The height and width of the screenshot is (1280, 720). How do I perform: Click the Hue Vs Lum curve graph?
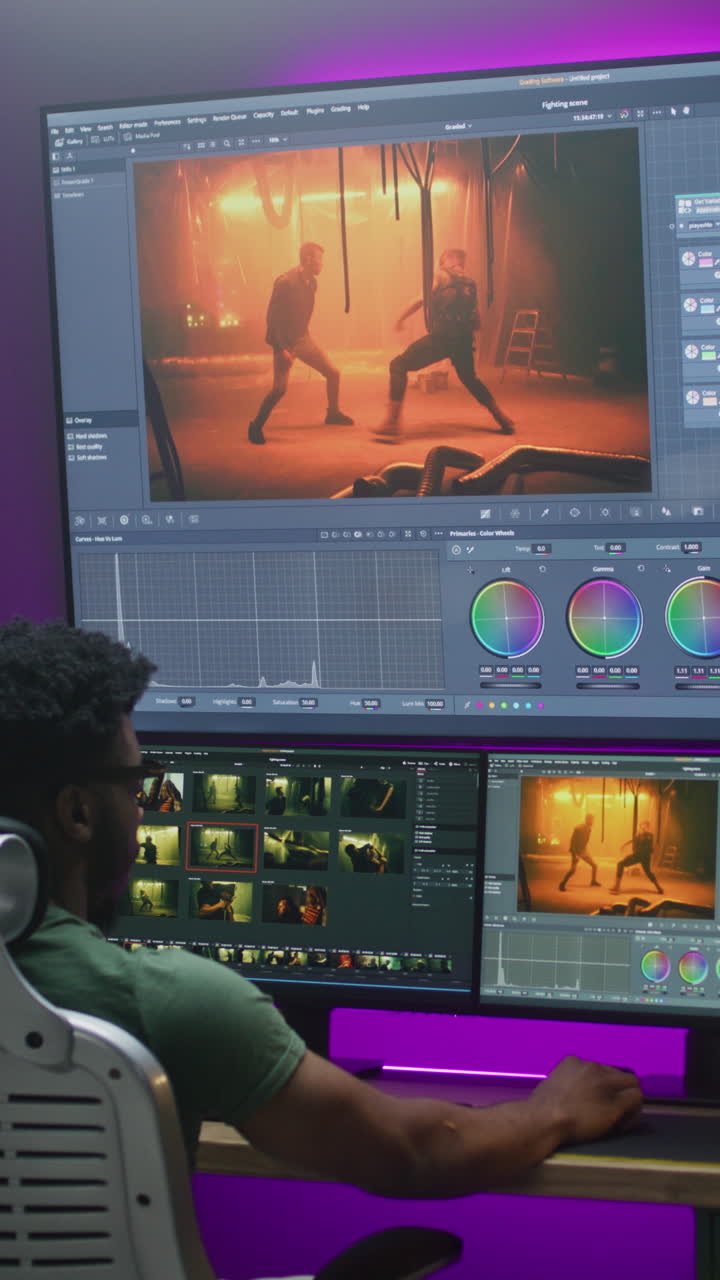pos(260,619)
